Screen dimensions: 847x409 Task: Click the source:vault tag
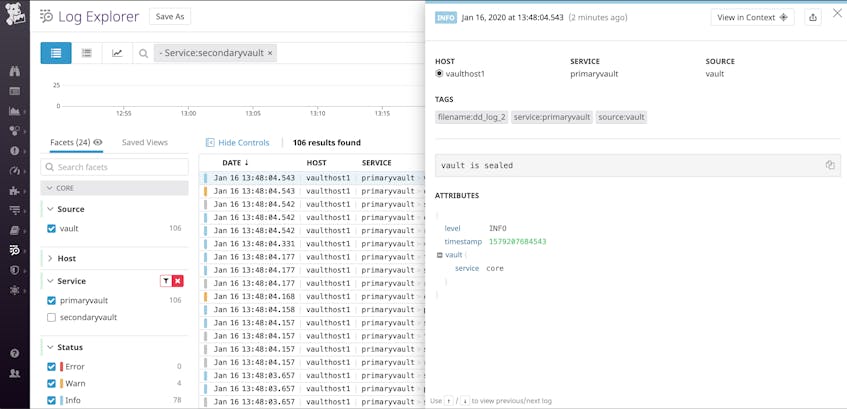[x=621, y=117]
